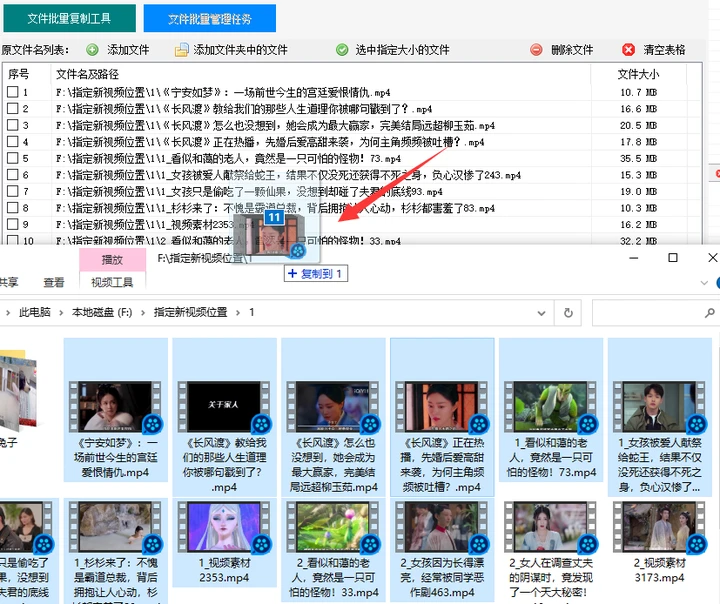Viewport: 720px width, 604px height.
Task: Select video thumbnail 《宁安如梦》 file
Action: tap(115, 407)
